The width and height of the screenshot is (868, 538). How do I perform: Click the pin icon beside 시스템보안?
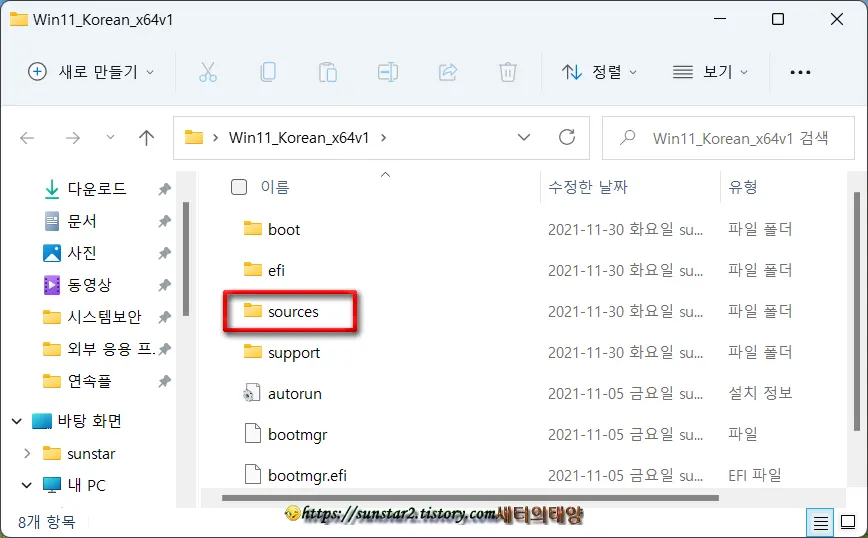click(x=164, y=318)
